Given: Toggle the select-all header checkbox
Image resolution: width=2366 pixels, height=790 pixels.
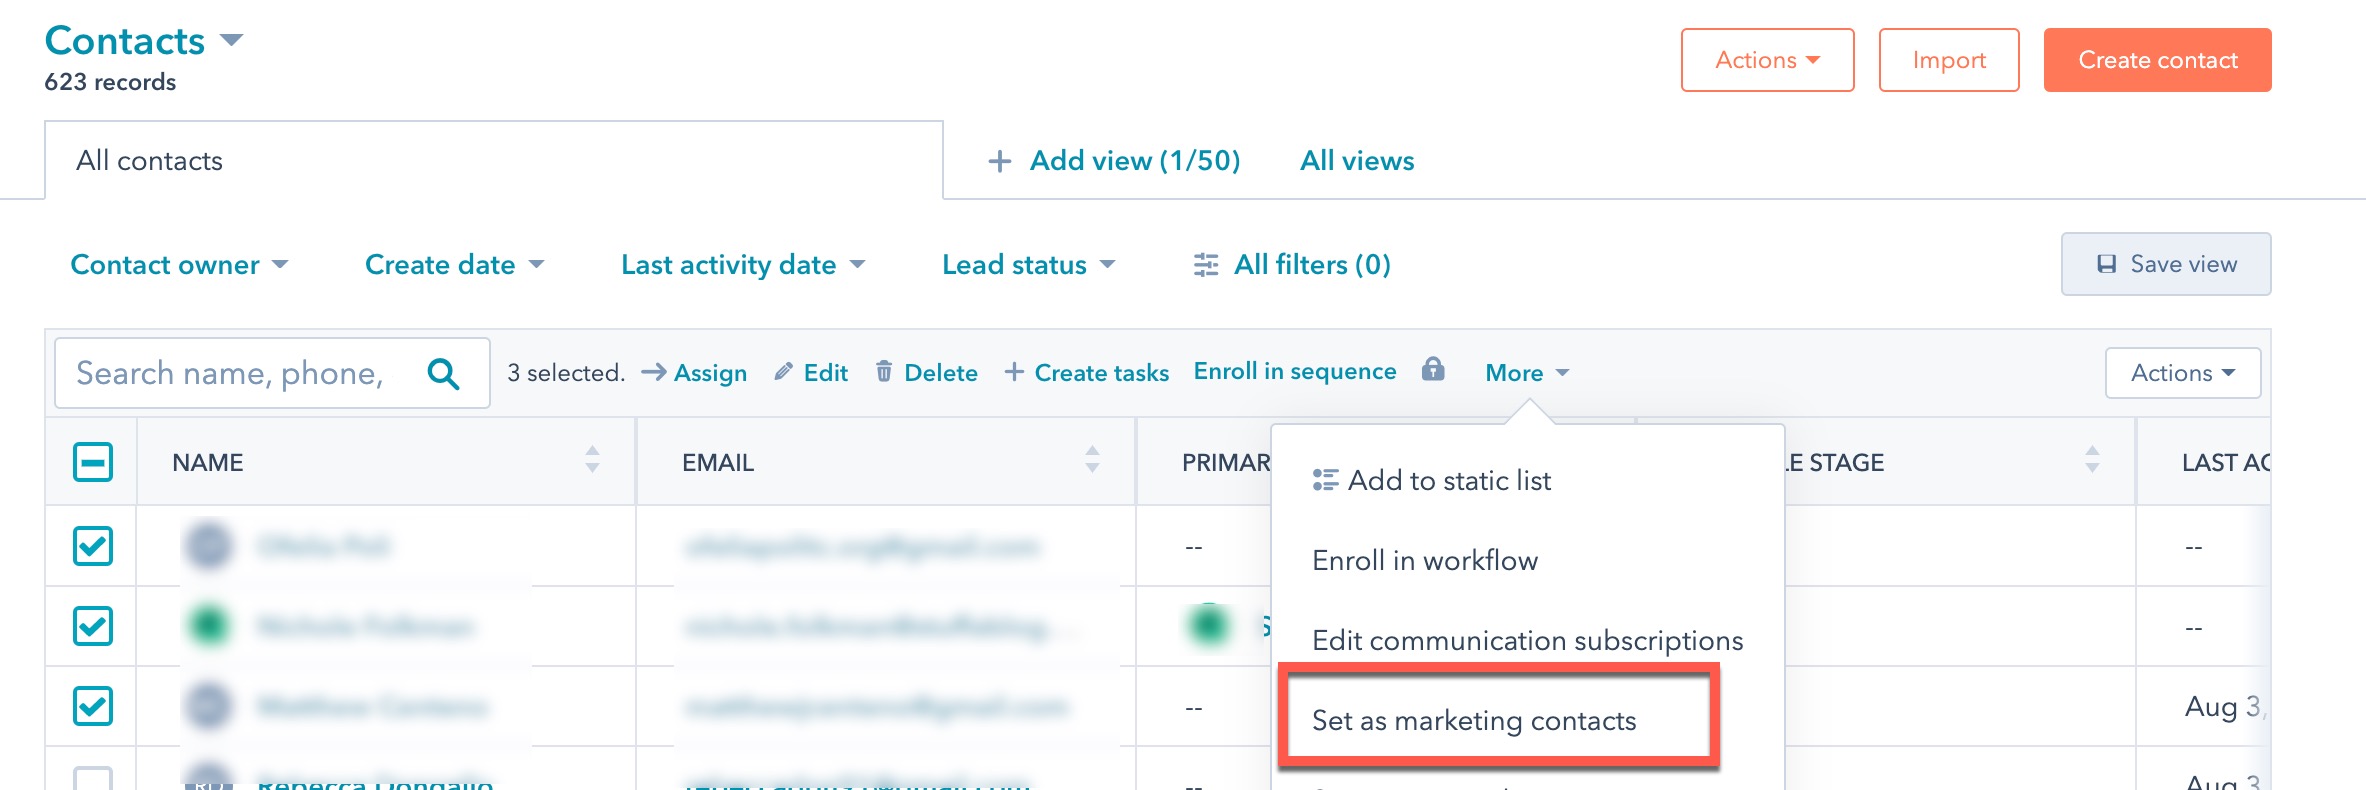Looking at the screenshot, I should coord(93,462).
